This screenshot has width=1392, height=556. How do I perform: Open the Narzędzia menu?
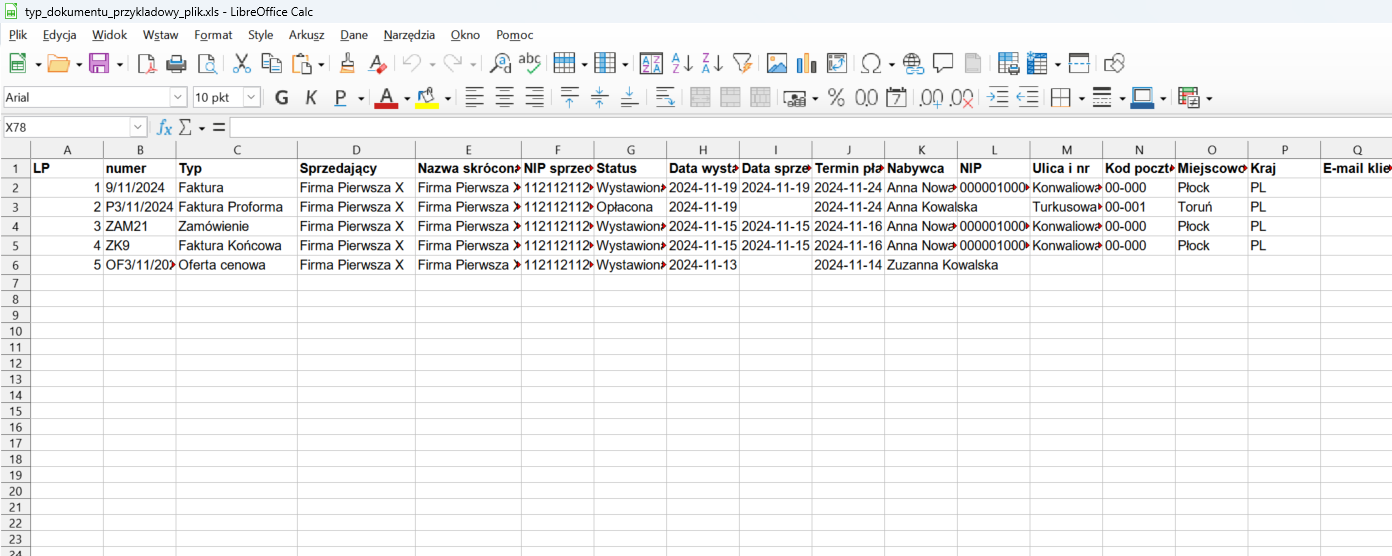point(409,35)
